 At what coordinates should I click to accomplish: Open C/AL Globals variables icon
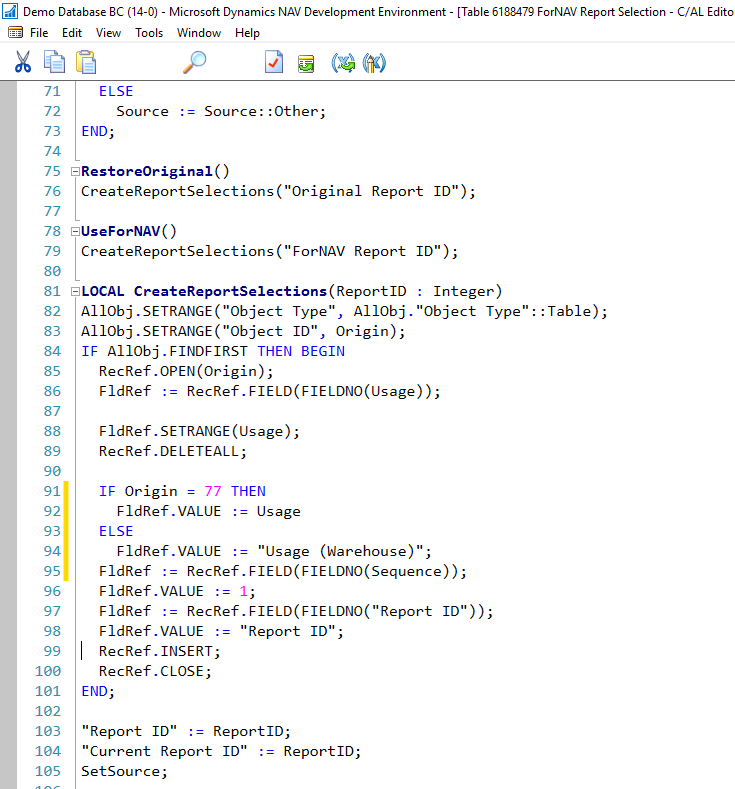[x=343, y=63]
